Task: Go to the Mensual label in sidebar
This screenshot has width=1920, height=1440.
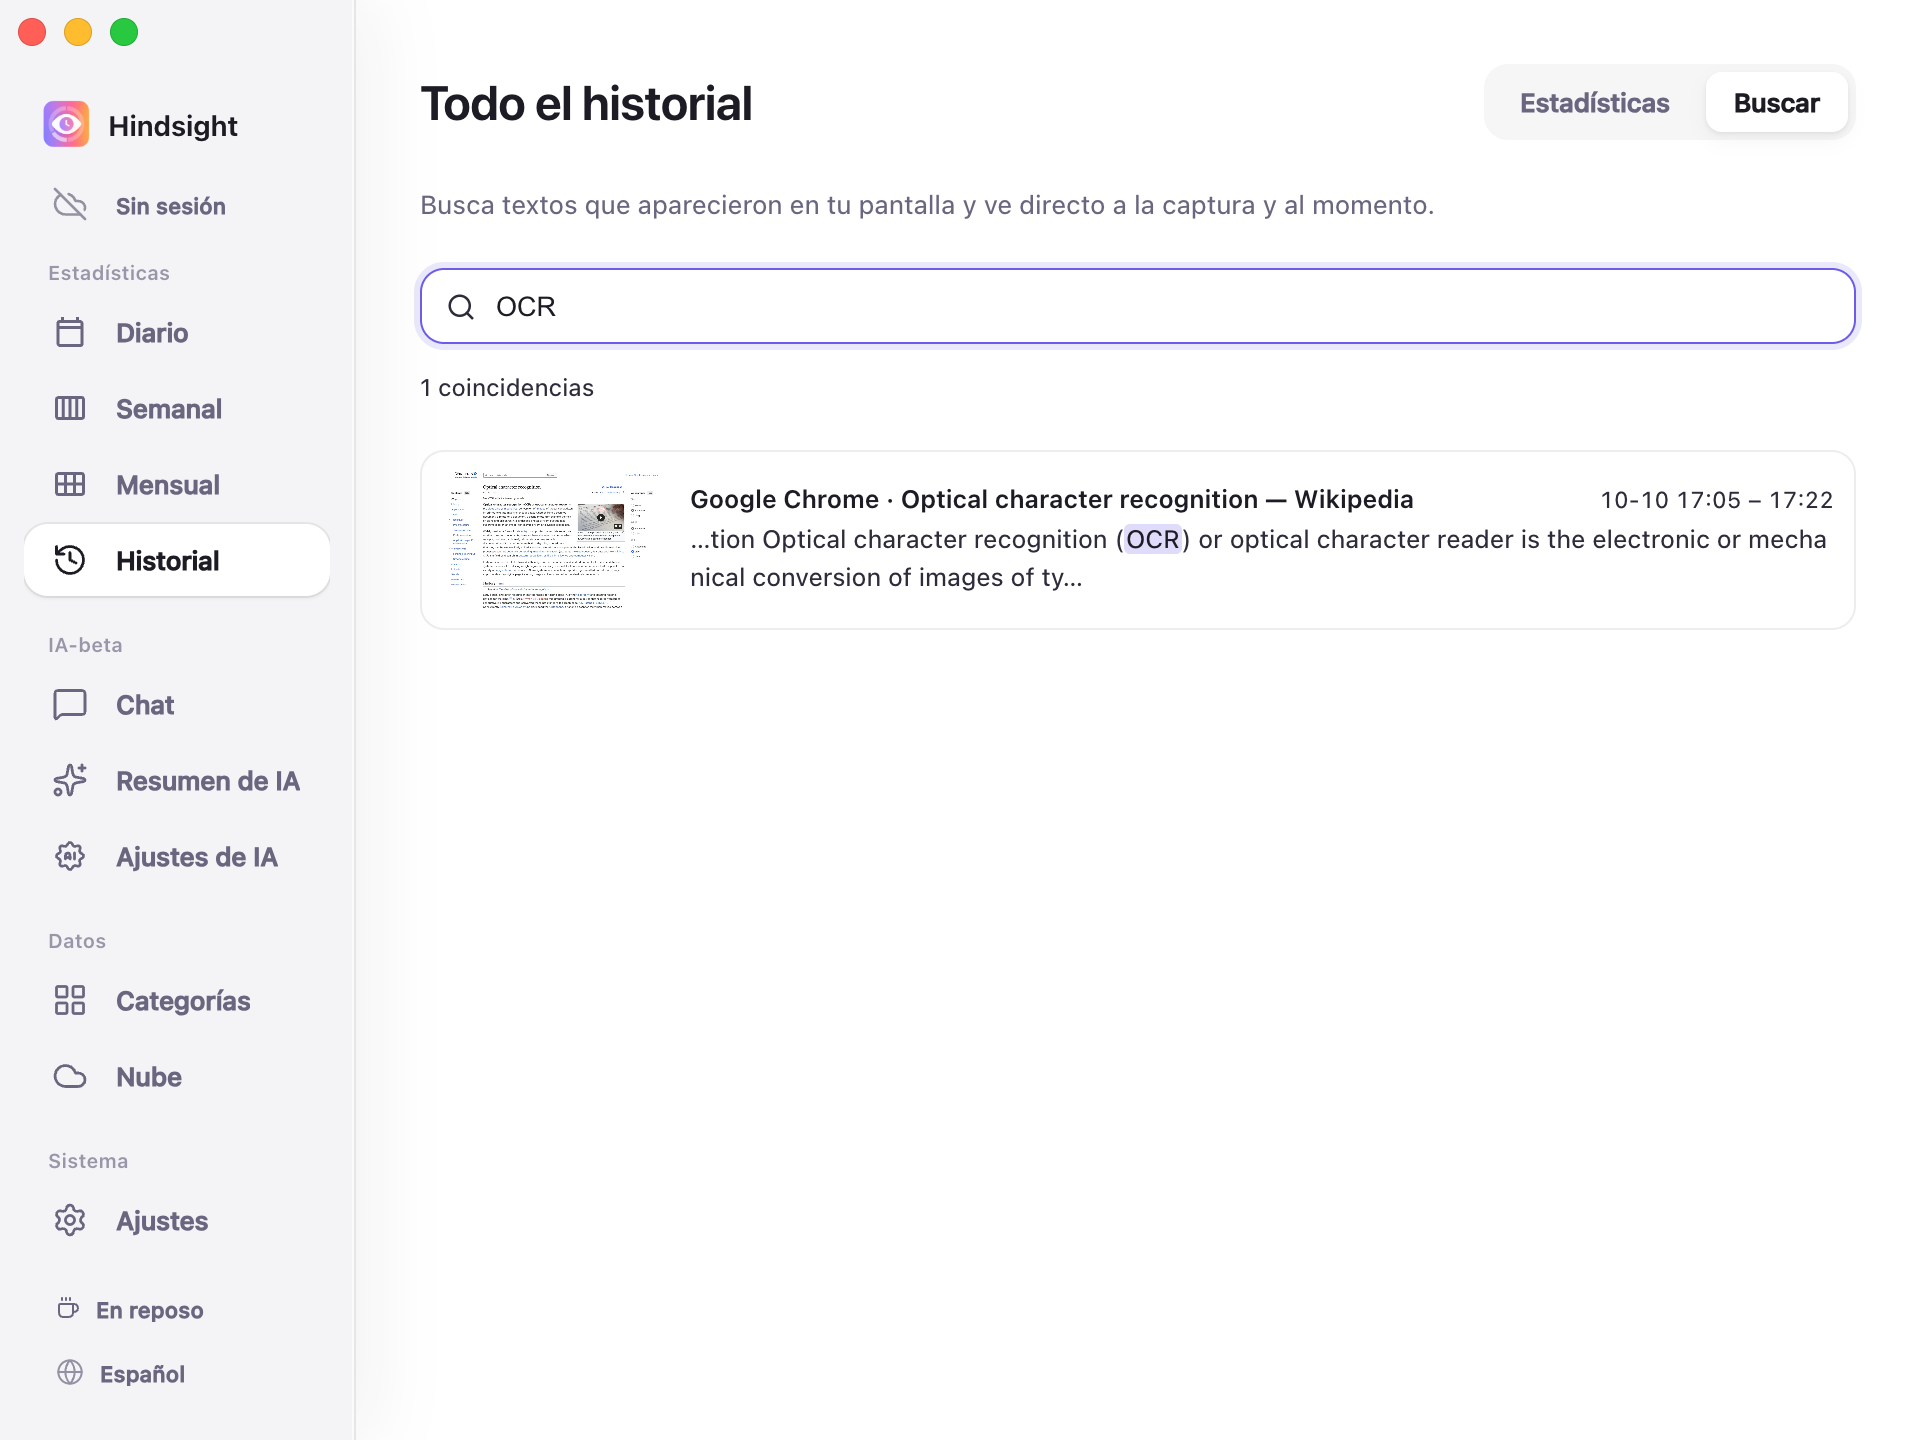Action: (168, 485)
